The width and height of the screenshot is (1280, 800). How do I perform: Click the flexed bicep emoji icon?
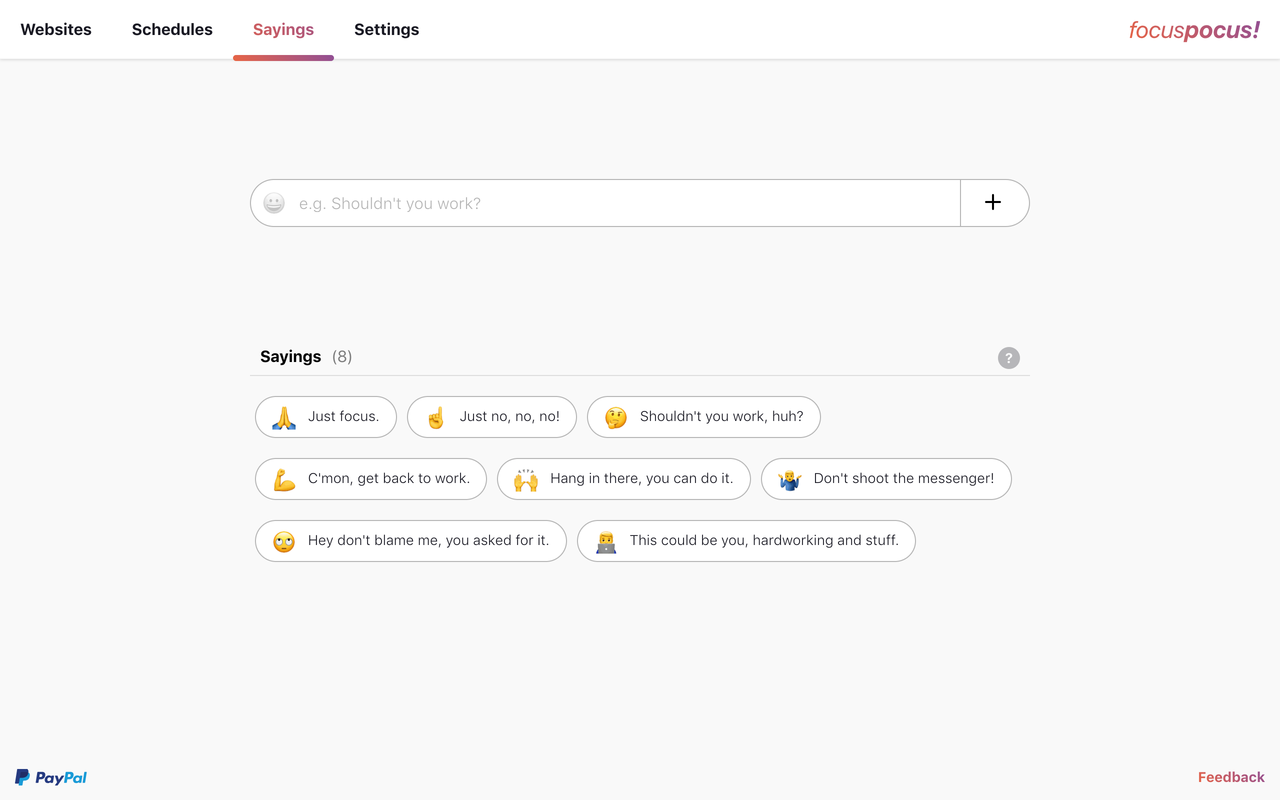[284, 479]
